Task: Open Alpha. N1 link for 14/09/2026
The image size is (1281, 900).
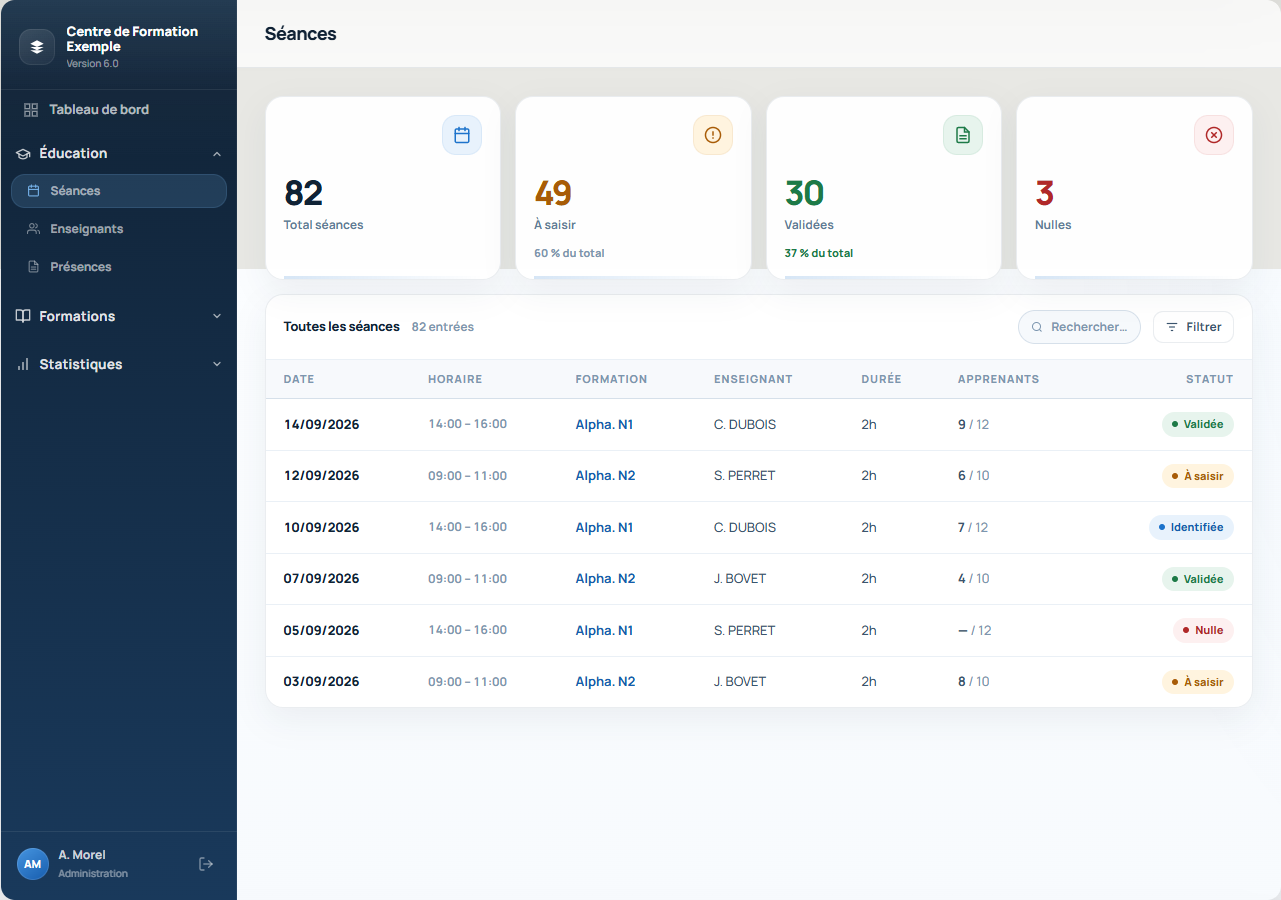Action: 604,425
